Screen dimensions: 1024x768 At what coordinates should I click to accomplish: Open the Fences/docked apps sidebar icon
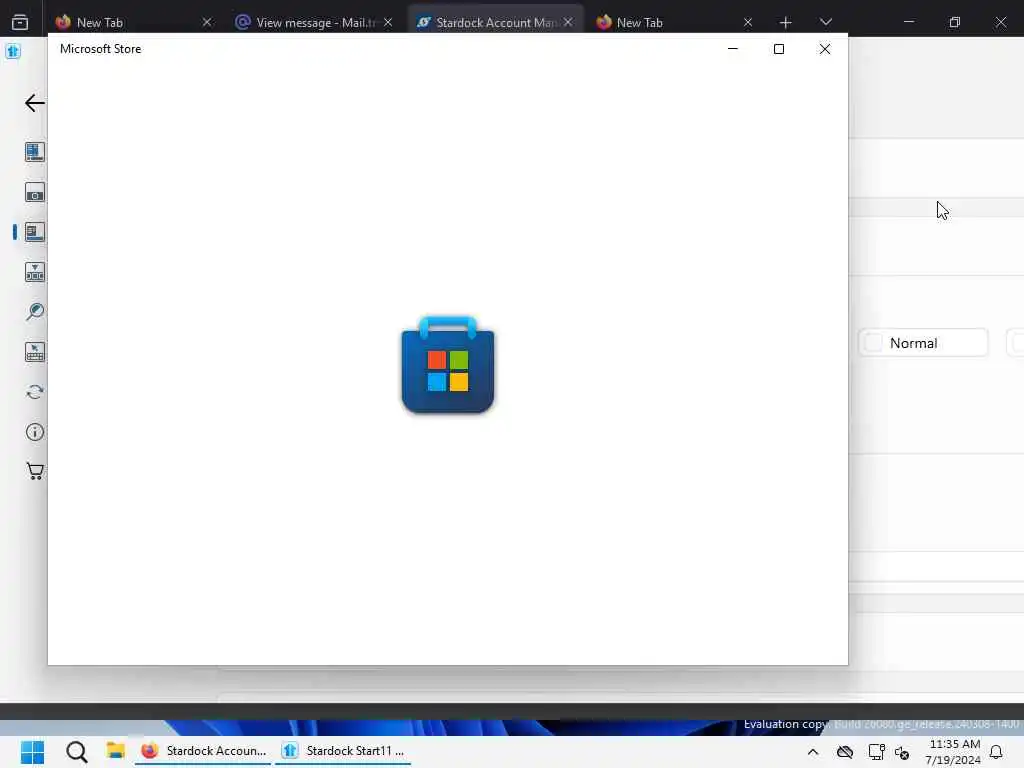tap(35, 272)
